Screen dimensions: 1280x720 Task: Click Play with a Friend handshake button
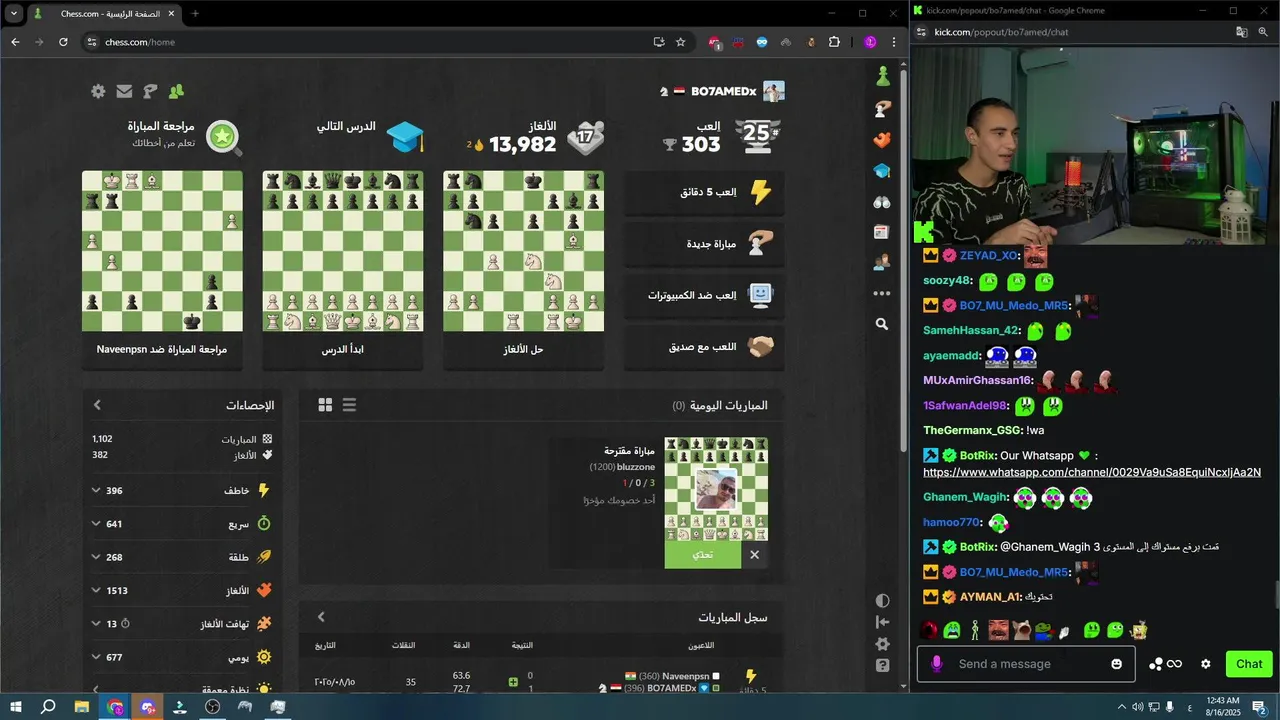pyautogui.click(x=704, y=347)
